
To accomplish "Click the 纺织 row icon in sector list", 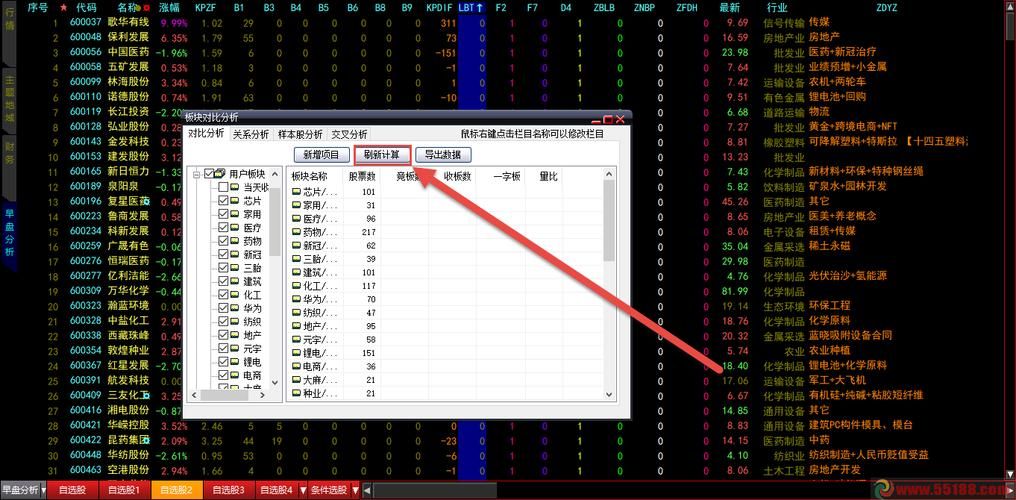I will point(296,312).
